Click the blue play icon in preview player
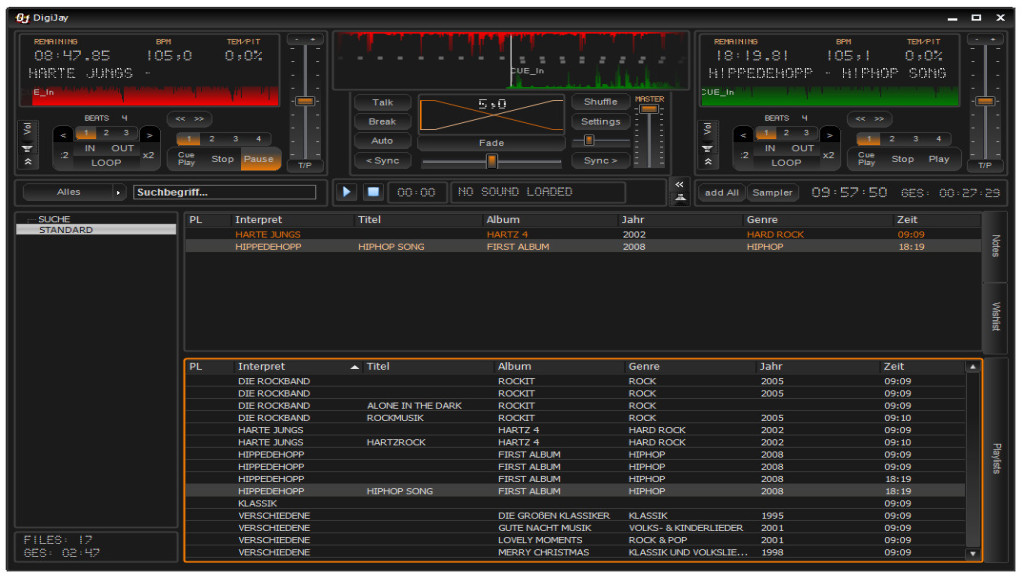 [x=347, y=192]
